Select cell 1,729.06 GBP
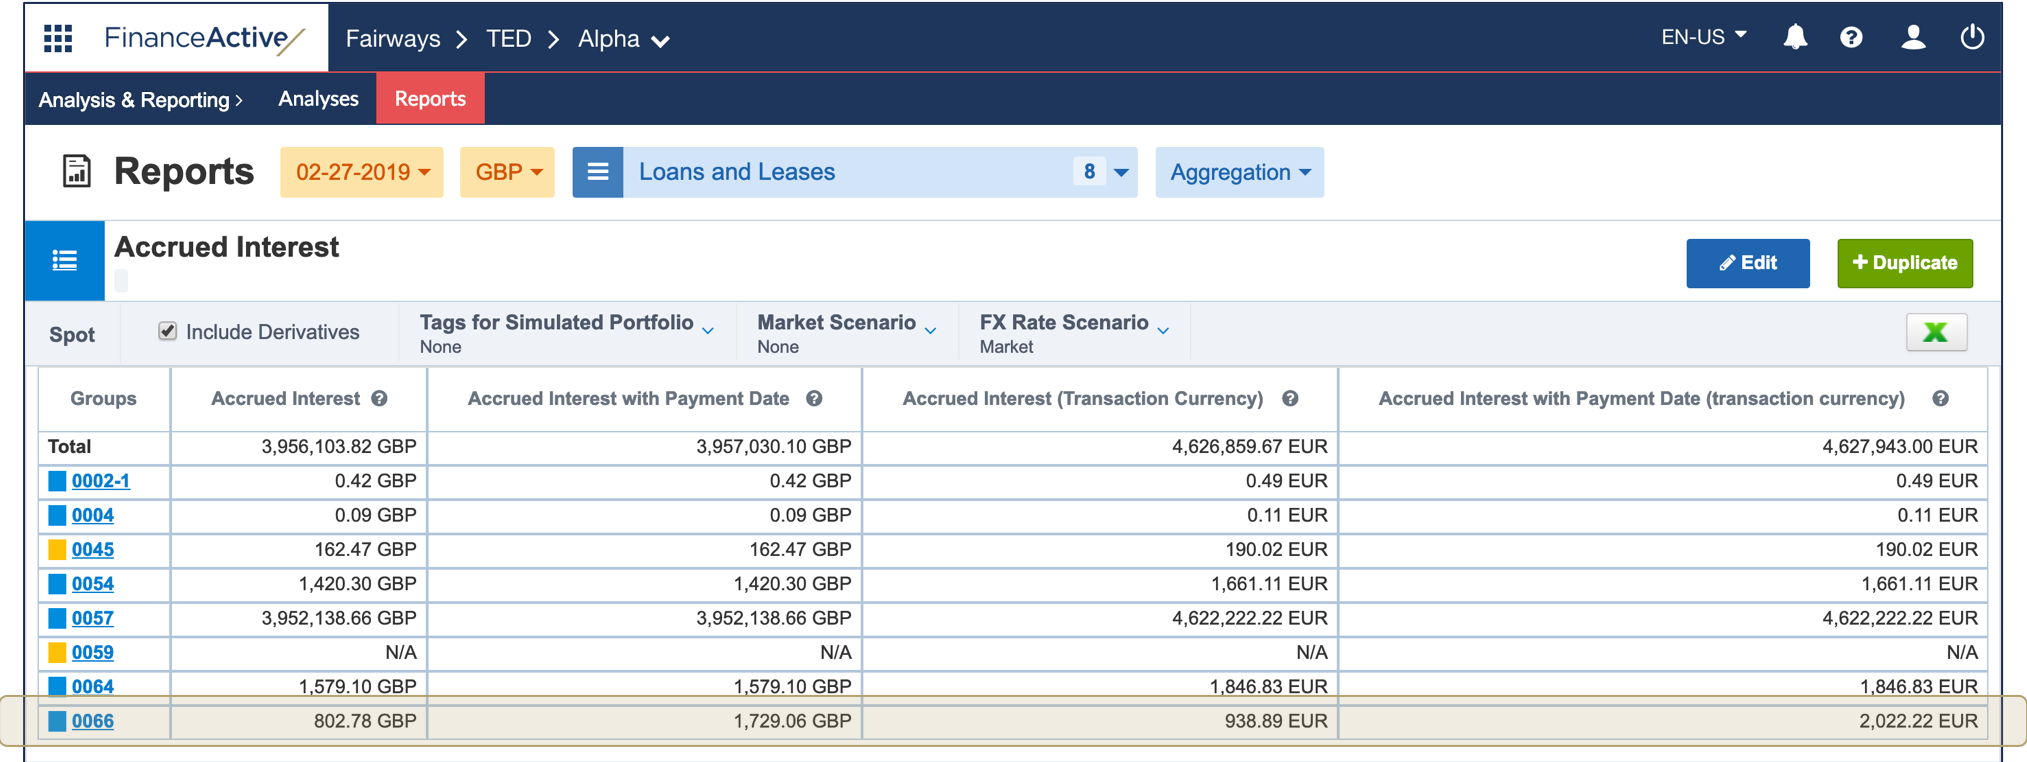 click(x=792, y=720)
